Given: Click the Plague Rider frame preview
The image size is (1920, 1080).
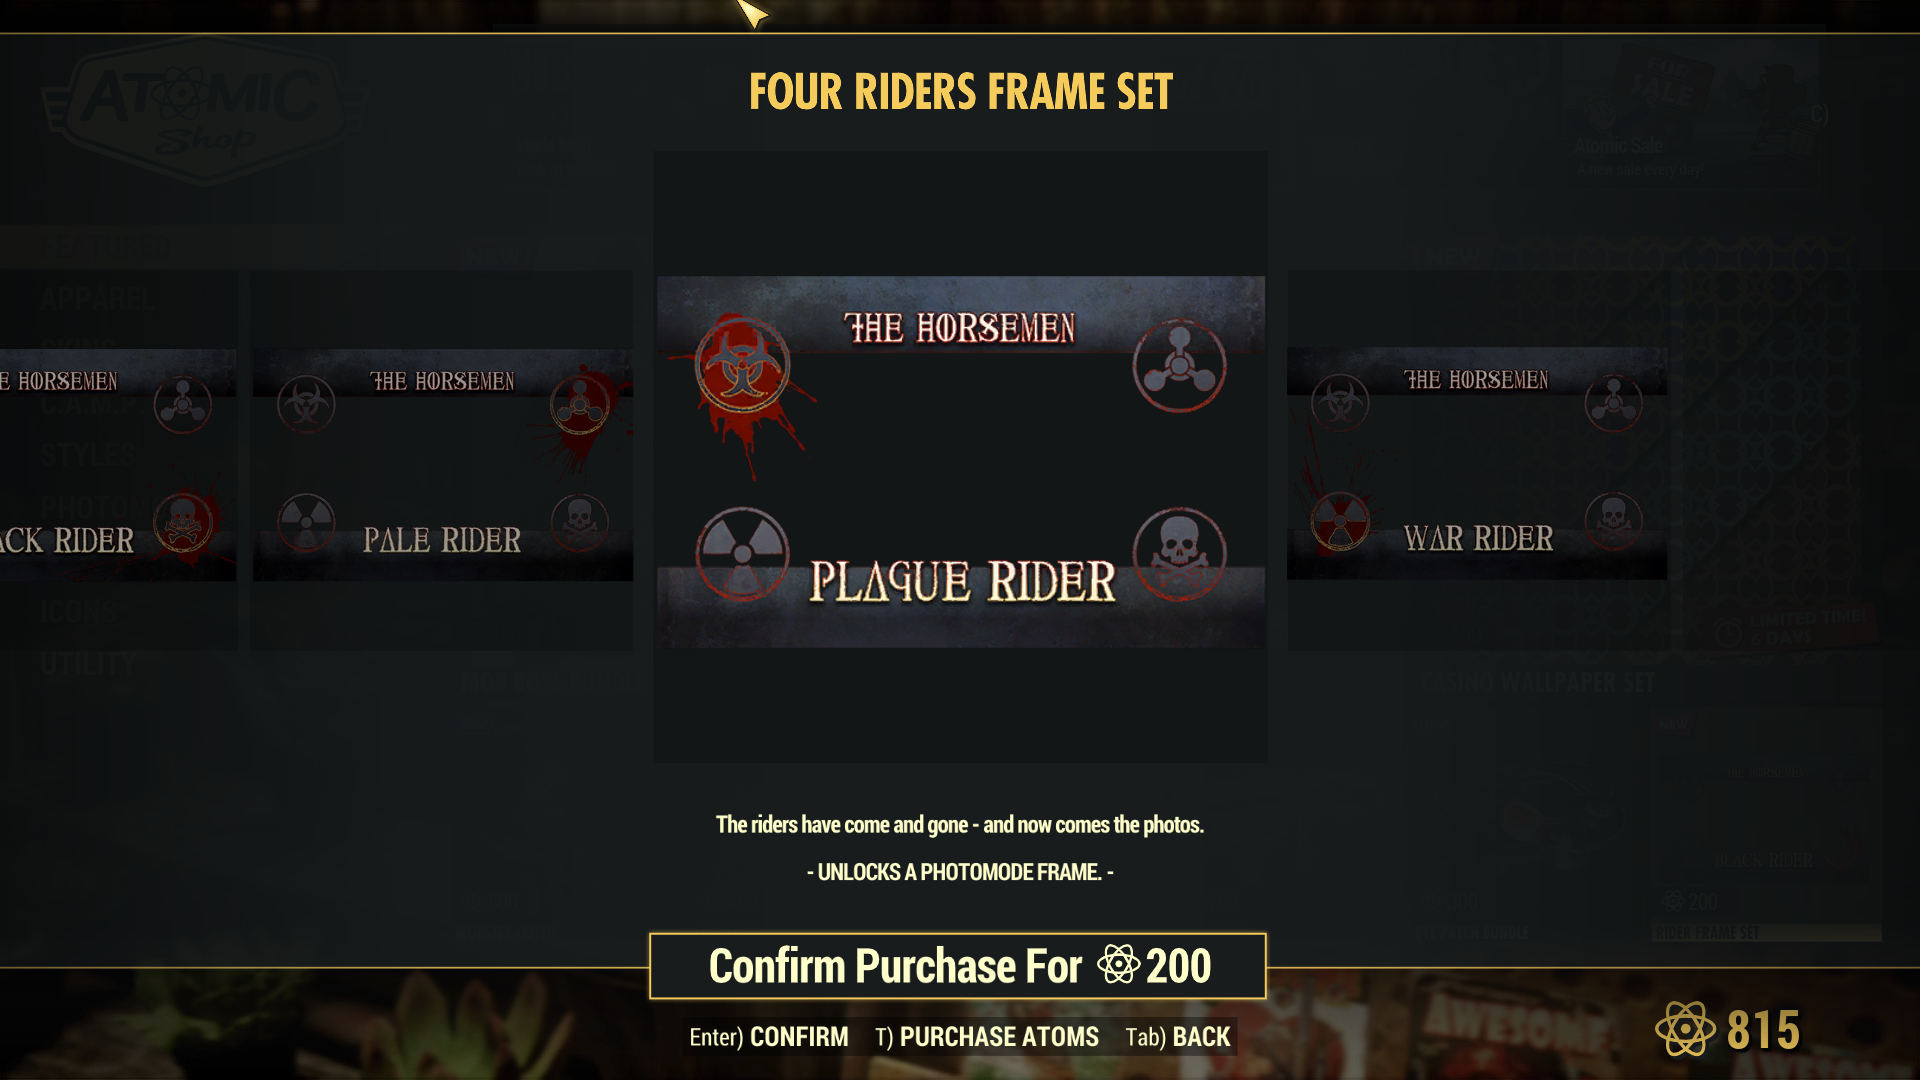Looking at the screenshot, I should [x=960, y=461].
